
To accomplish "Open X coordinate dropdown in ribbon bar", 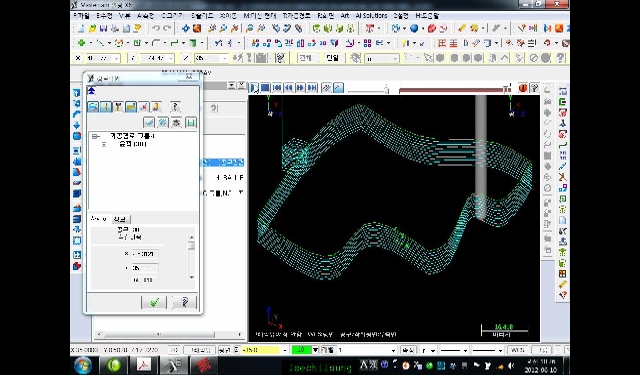I will pyautogui.click(x=117, y=58).
